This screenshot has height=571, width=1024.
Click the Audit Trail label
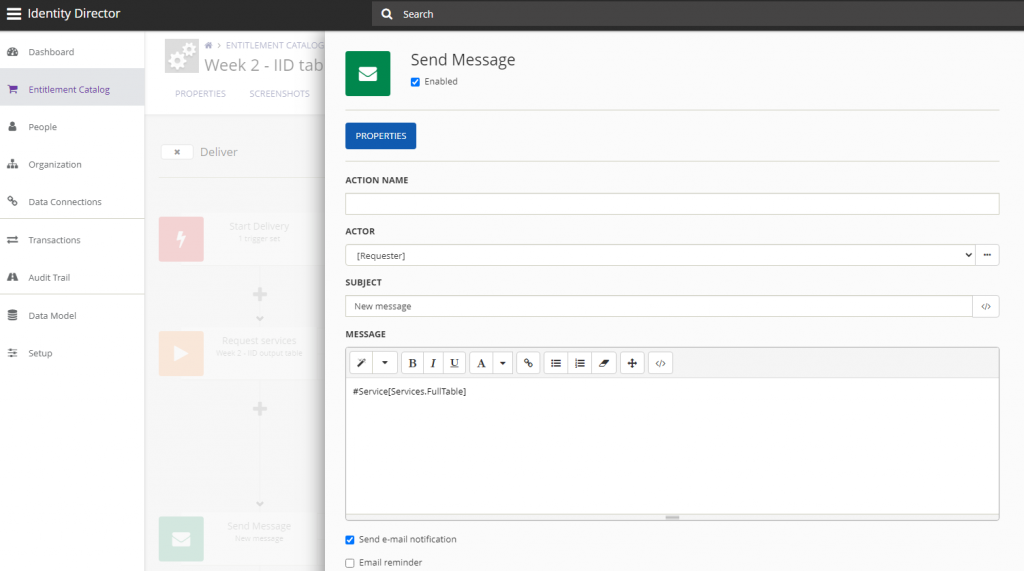point(49,277)
